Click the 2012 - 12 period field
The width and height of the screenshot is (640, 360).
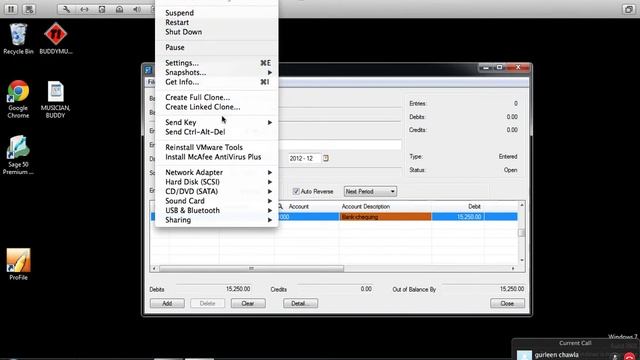coord(304,158)
